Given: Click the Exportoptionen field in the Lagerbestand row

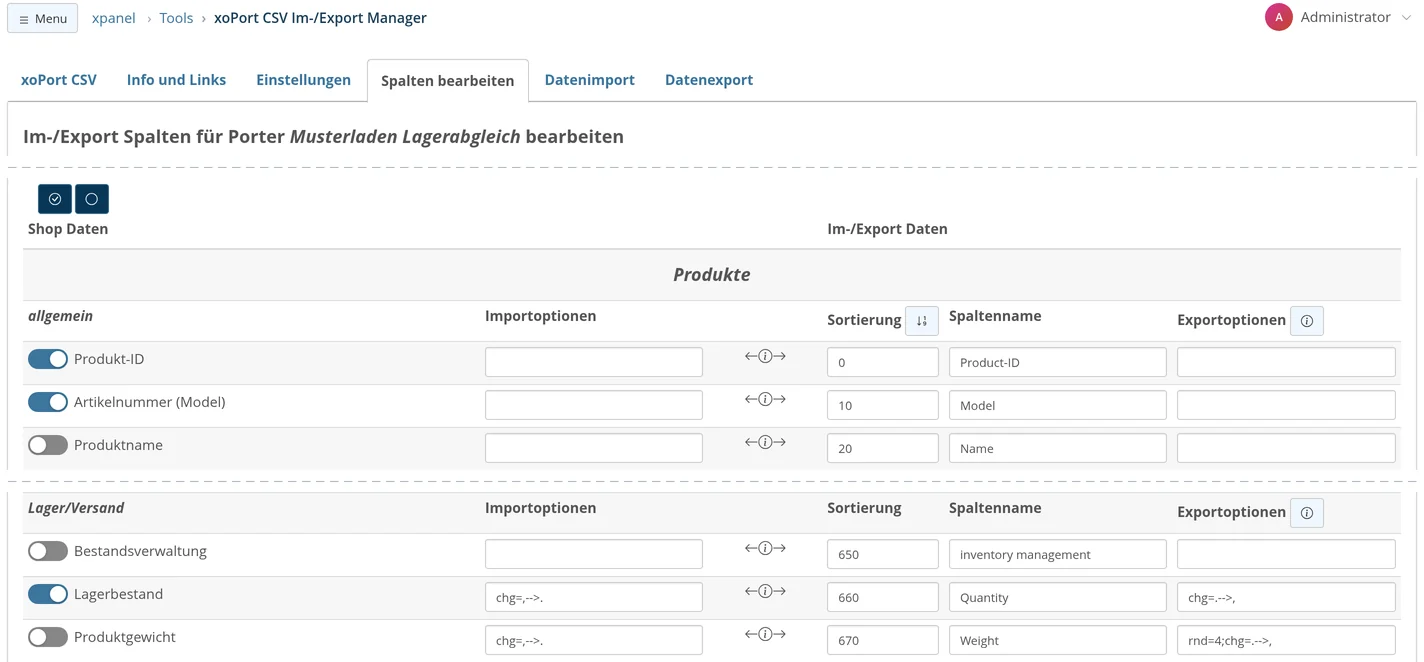Looking at the screenshot, I should (x=1286, y=597).
